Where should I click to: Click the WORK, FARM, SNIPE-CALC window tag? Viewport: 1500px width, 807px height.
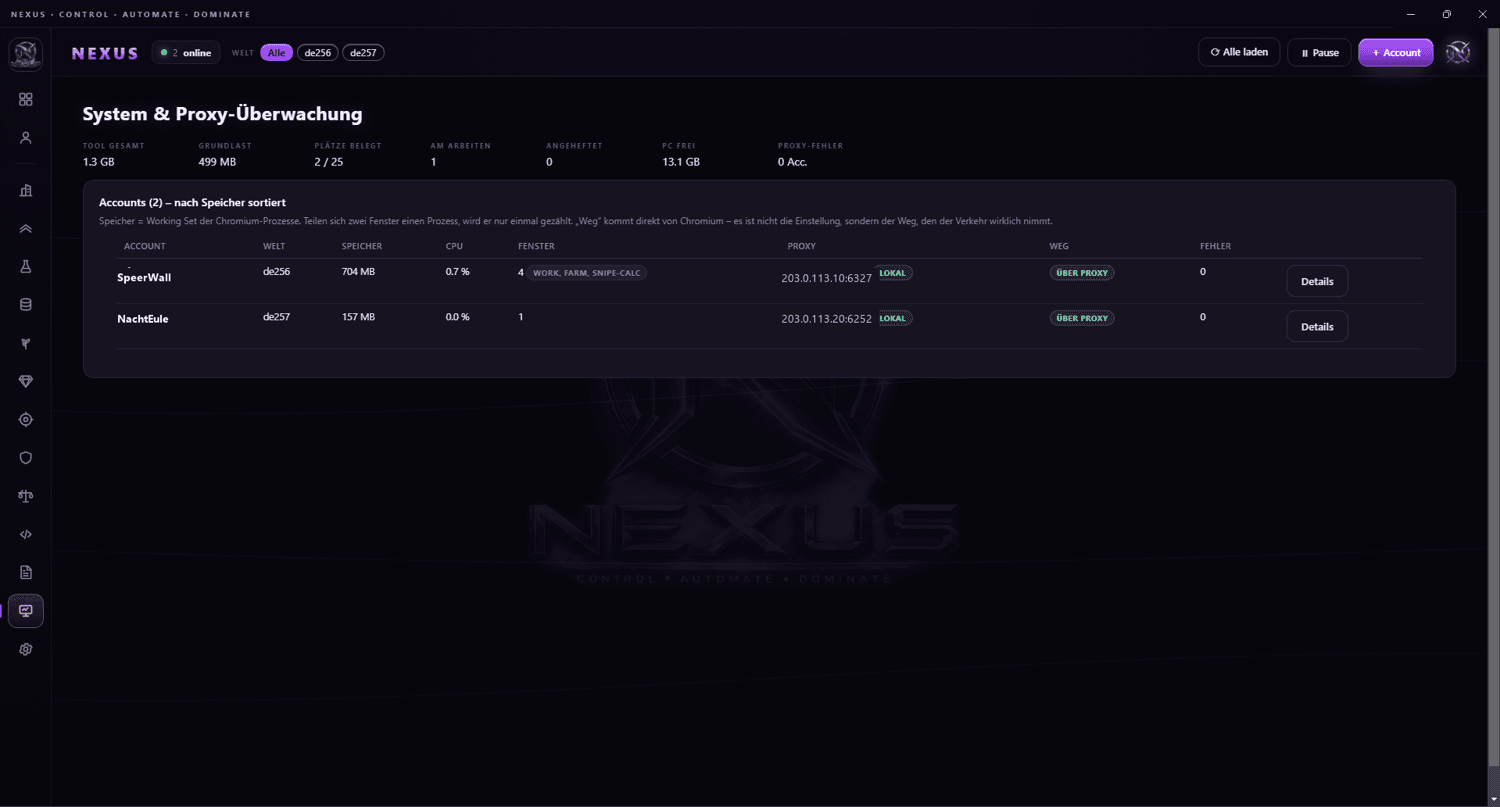click(x=587, y=273)
